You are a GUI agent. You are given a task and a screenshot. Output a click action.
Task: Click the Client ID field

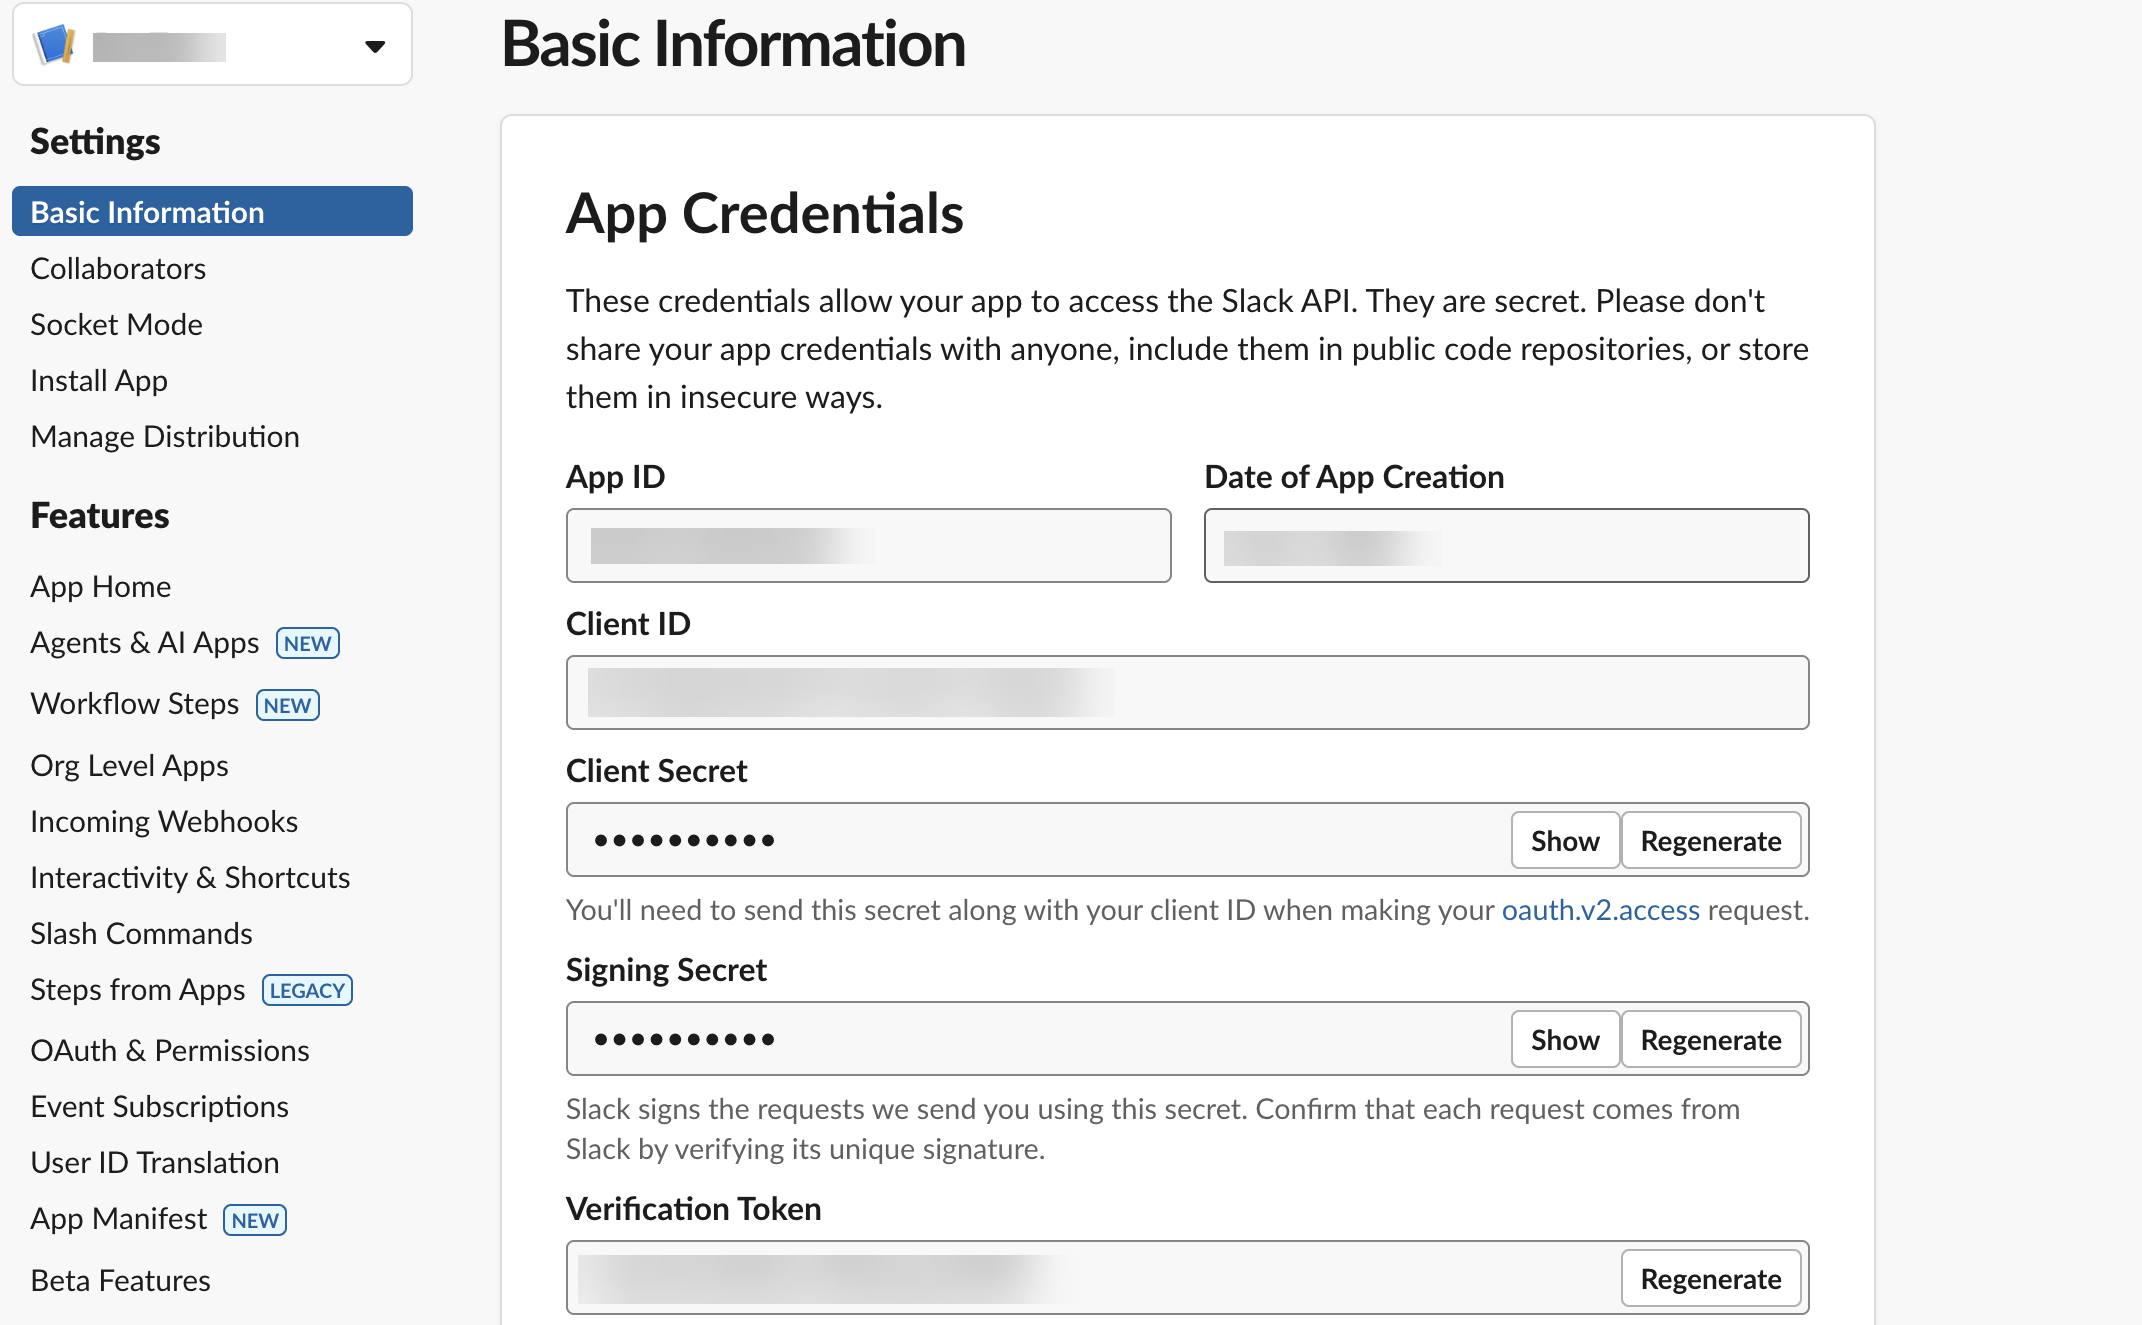(x=1187, y=692)
